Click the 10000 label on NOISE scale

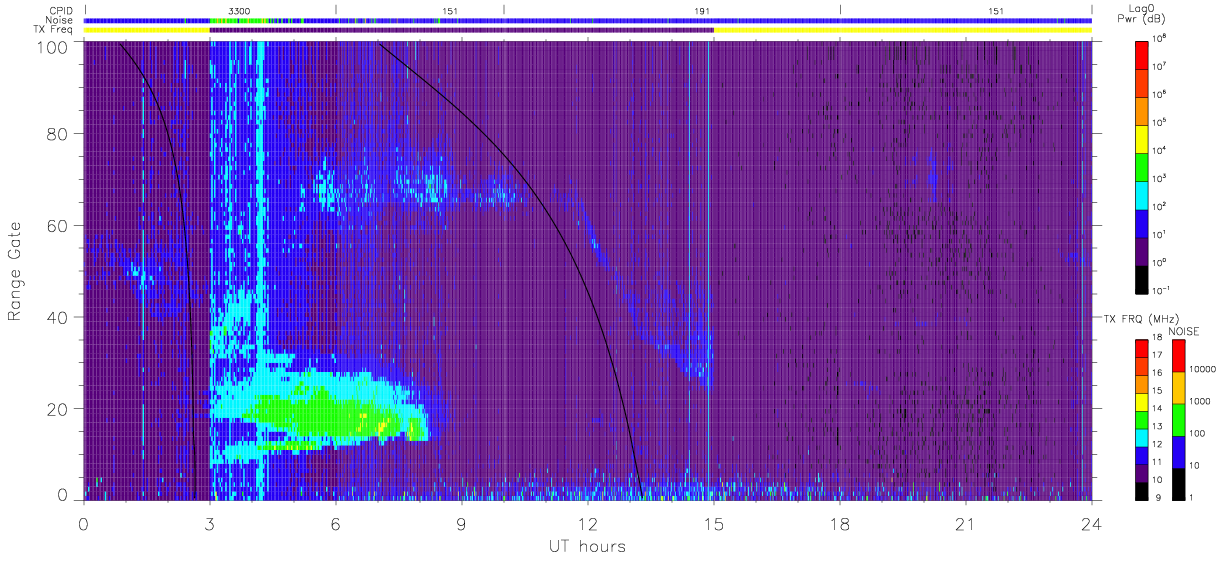(x=1203, y=370)
